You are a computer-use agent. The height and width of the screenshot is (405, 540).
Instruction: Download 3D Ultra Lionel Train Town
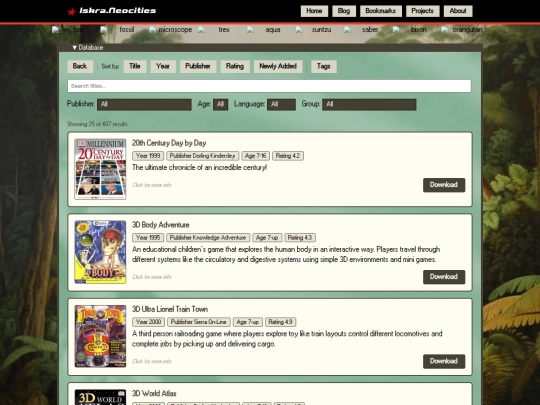tap(444, 361)
